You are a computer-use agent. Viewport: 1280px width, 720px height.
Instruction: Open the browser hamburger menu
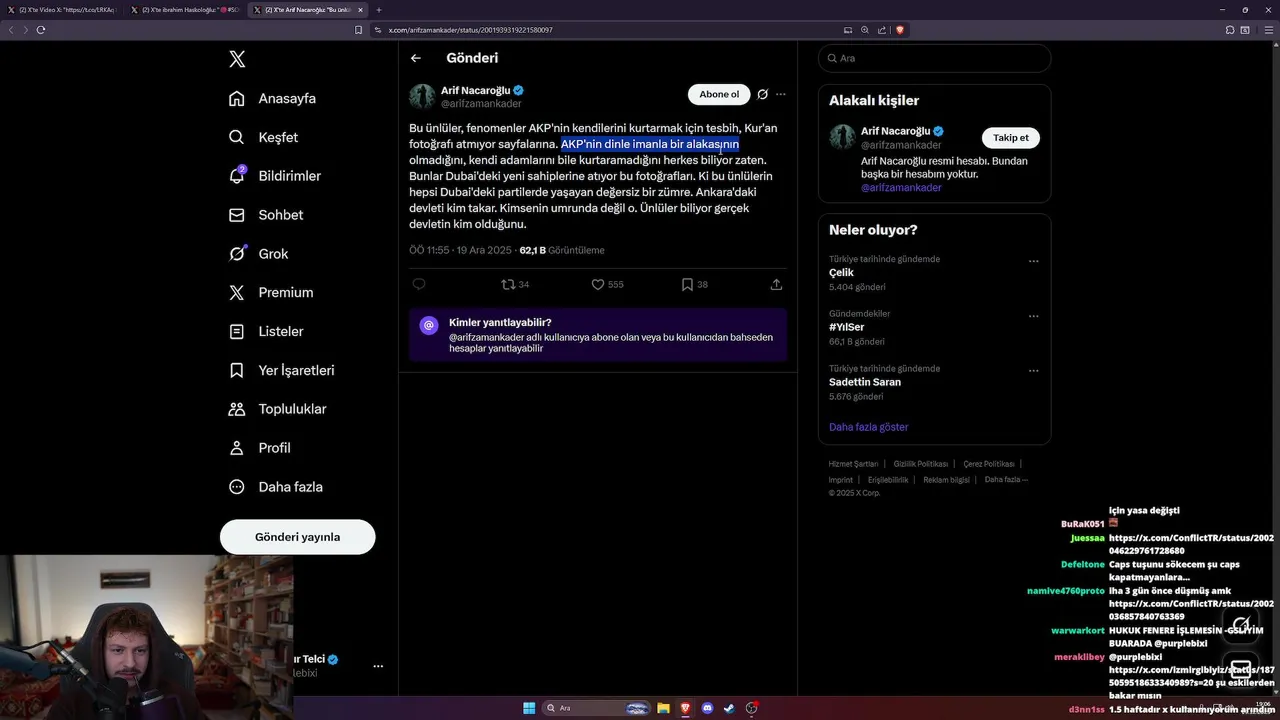[1267, 30]
